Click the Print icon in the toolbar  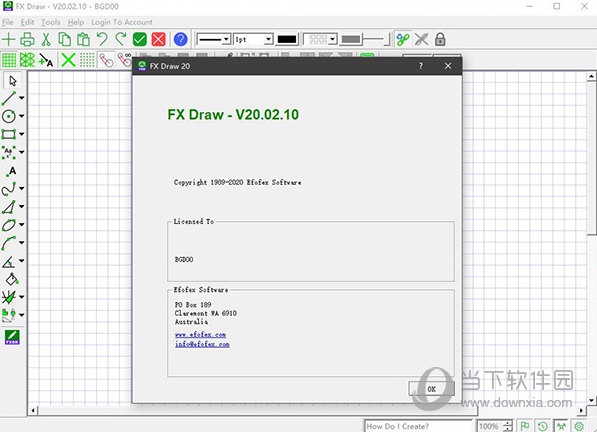pyautogui.click(x=27, y=39)
